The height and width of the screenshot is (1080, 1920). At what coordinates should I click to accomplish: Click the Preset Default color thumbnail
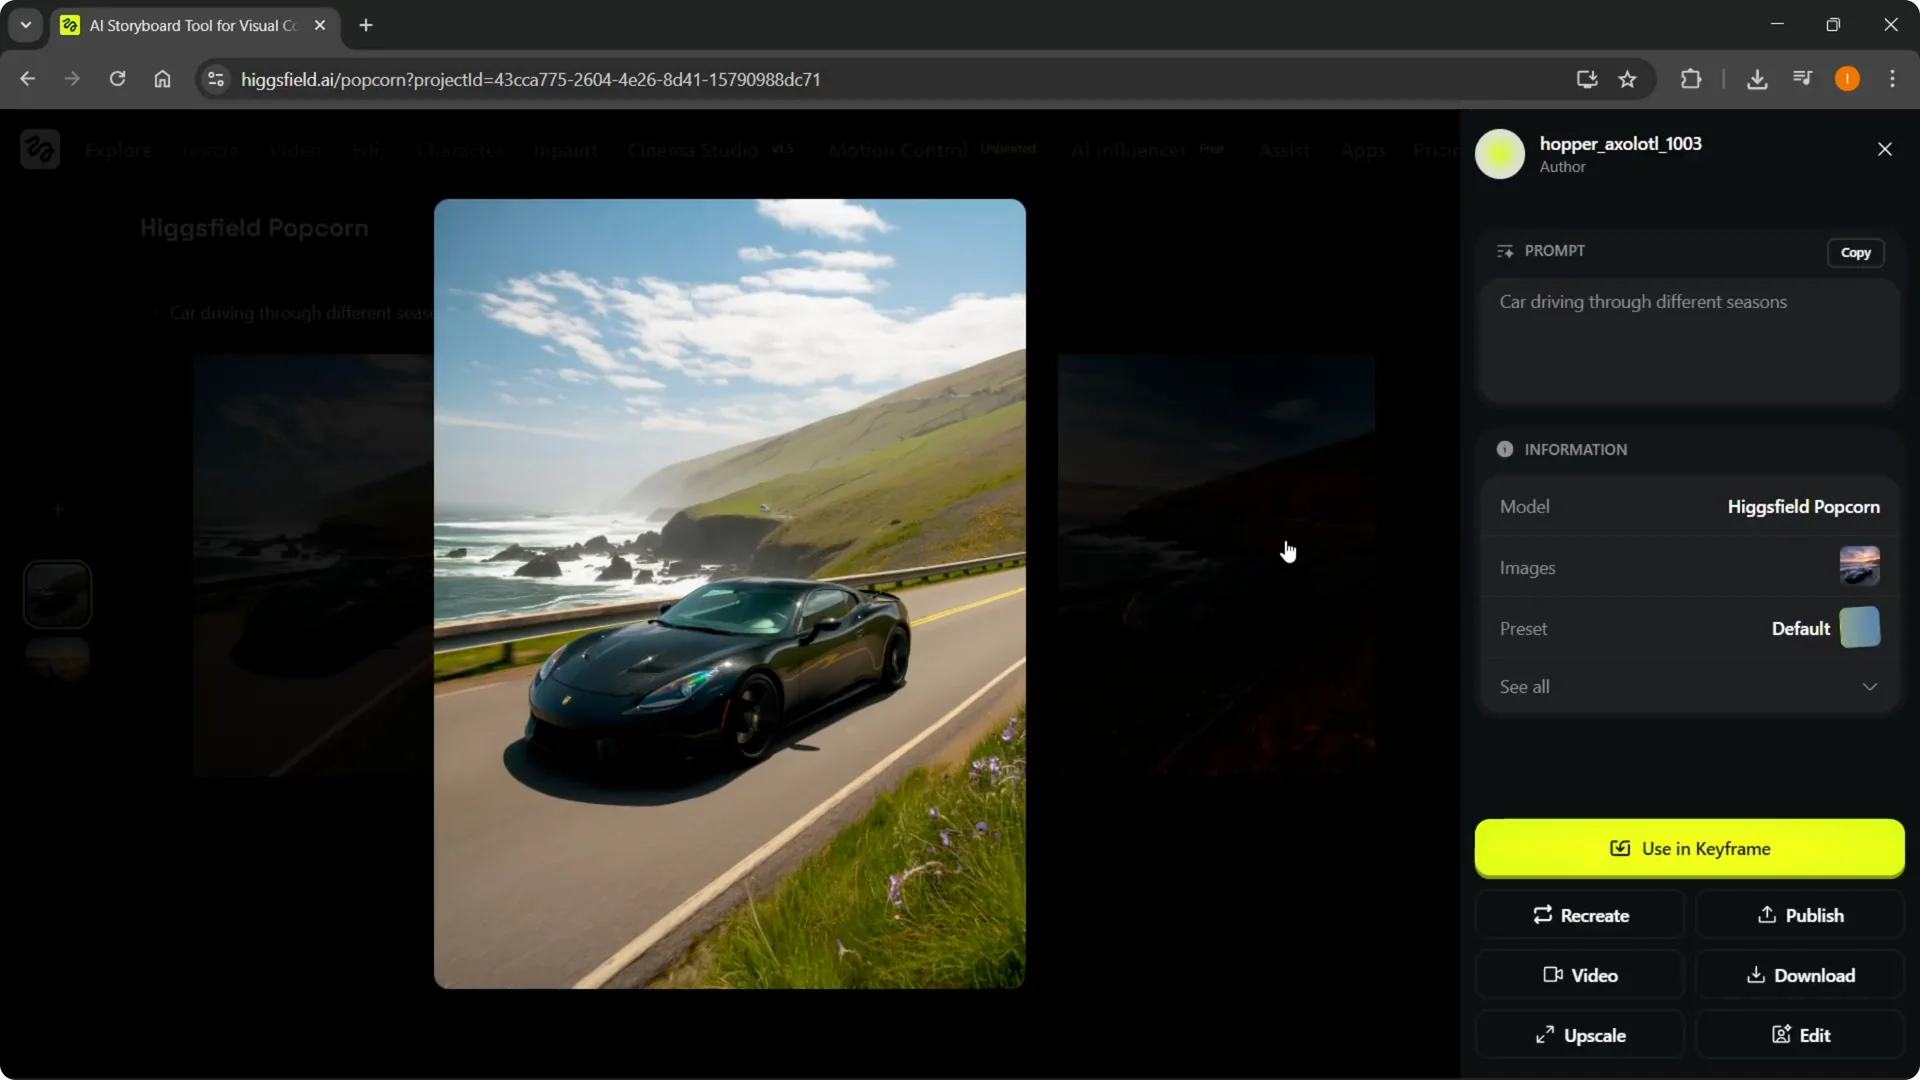pyautogui.click(x=1858, y=628)
